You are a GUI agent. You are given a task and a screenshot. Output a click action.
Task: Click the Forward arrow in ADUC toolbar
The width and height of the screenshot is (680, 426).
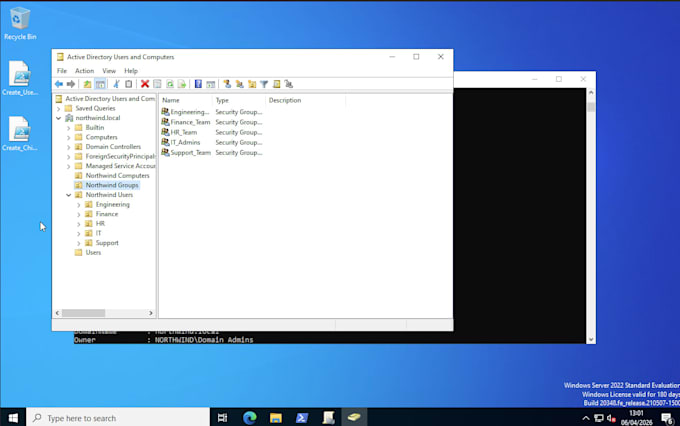(71, 84)
